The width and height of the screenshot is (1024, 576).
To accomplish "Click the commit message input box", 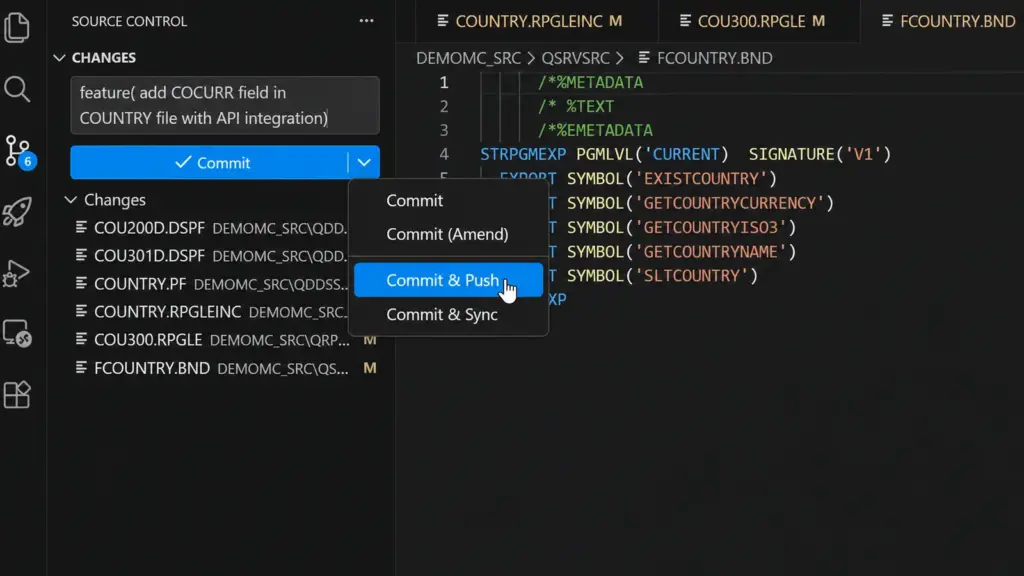I will [x=225, y=105].
